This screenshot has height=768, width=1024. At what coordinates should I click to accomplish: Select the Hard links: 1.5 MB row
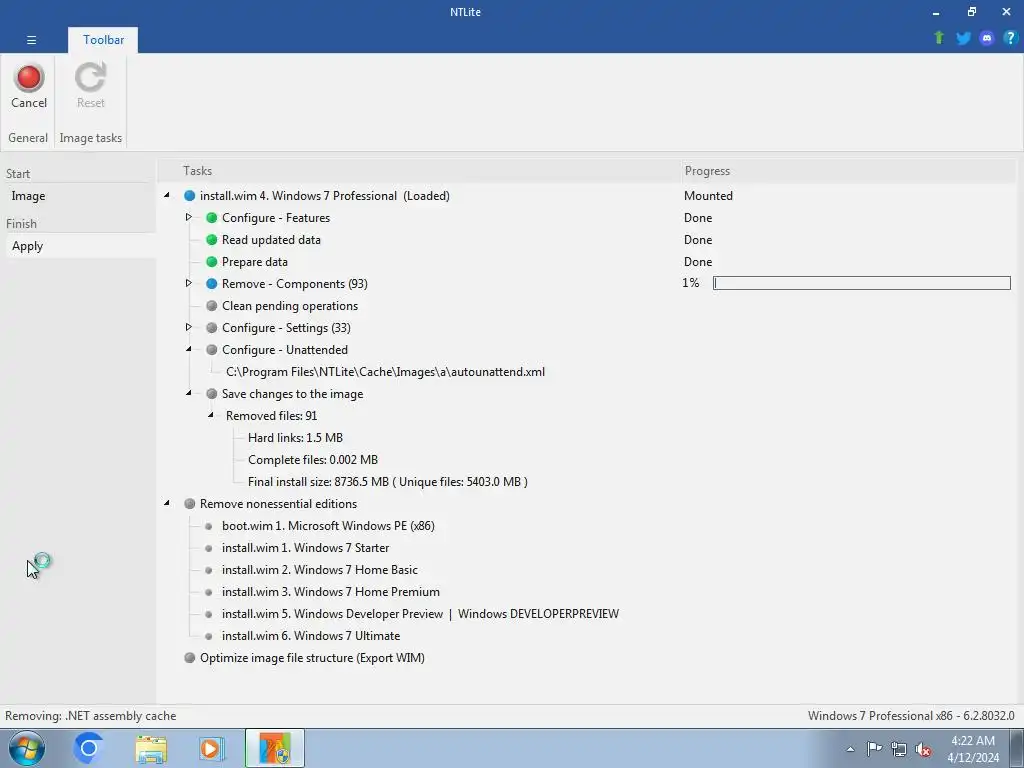click(295, 438)
